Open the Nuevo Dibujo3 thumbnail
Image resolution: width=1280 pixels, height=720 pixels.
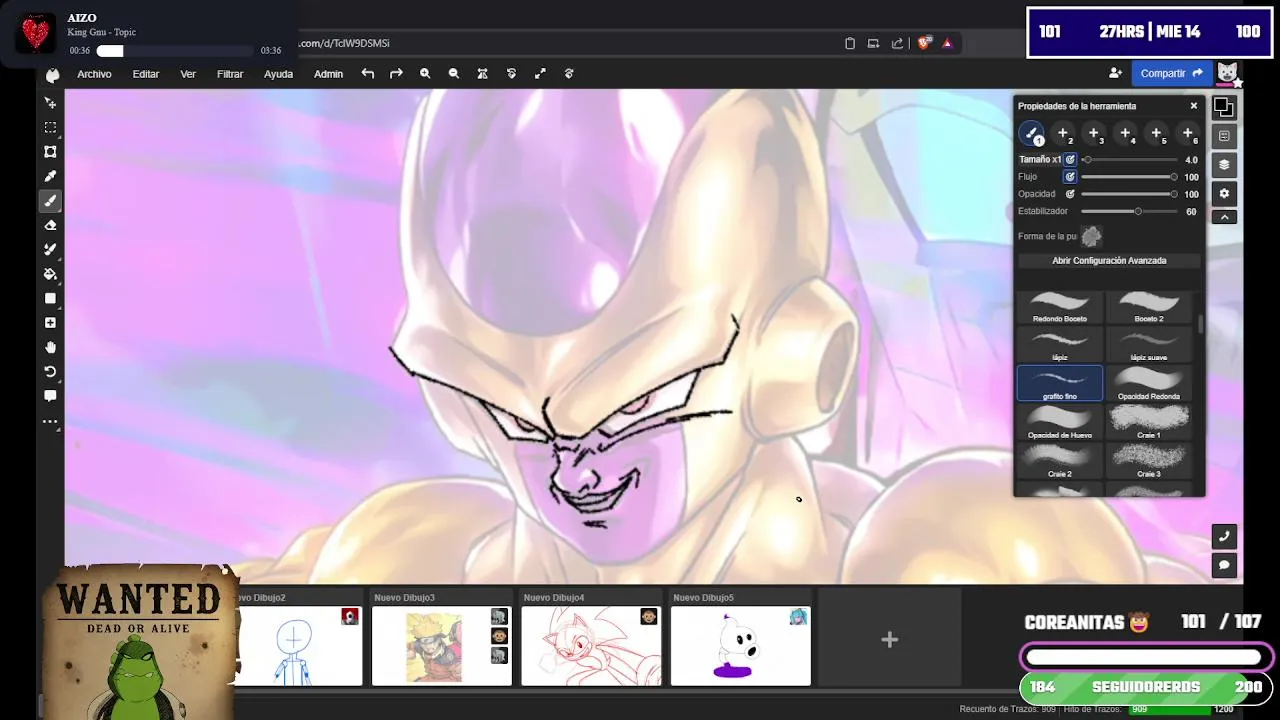pos(441,645)
